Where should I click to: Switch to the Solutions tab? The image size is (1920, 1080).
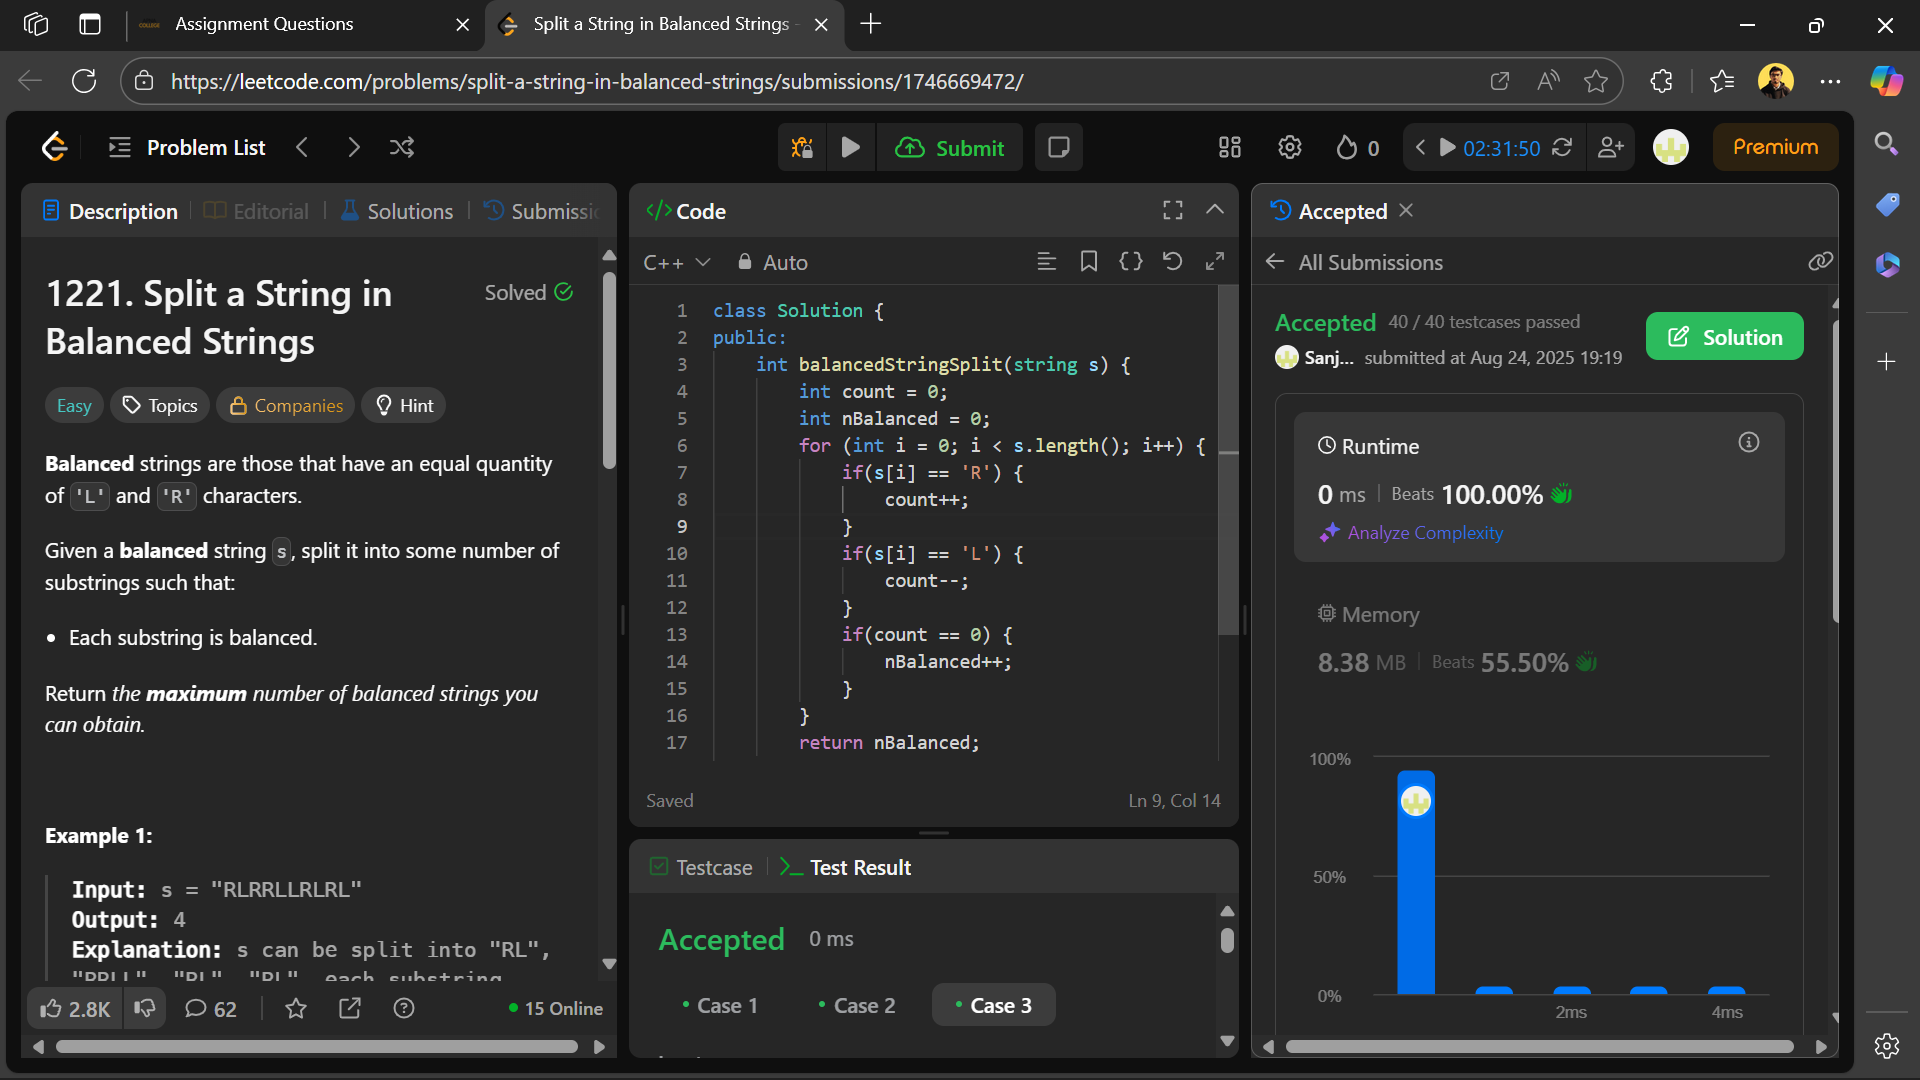(397, 211)
